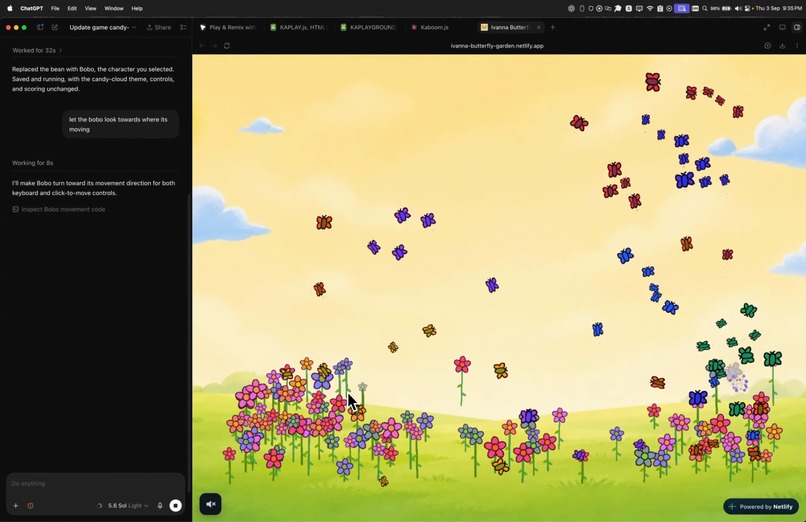
Task: Expand the Worked for 32s details
Action: [x=37, y=50]
